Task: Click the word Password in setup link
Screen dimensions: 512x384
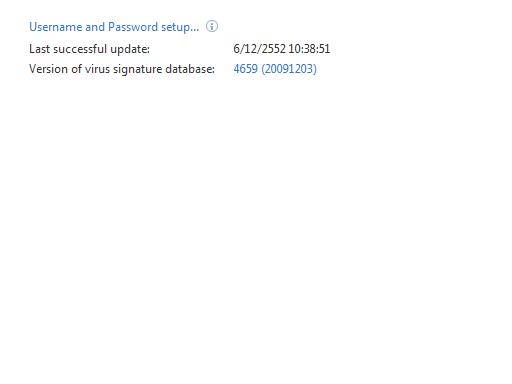Action: [133, 27]
